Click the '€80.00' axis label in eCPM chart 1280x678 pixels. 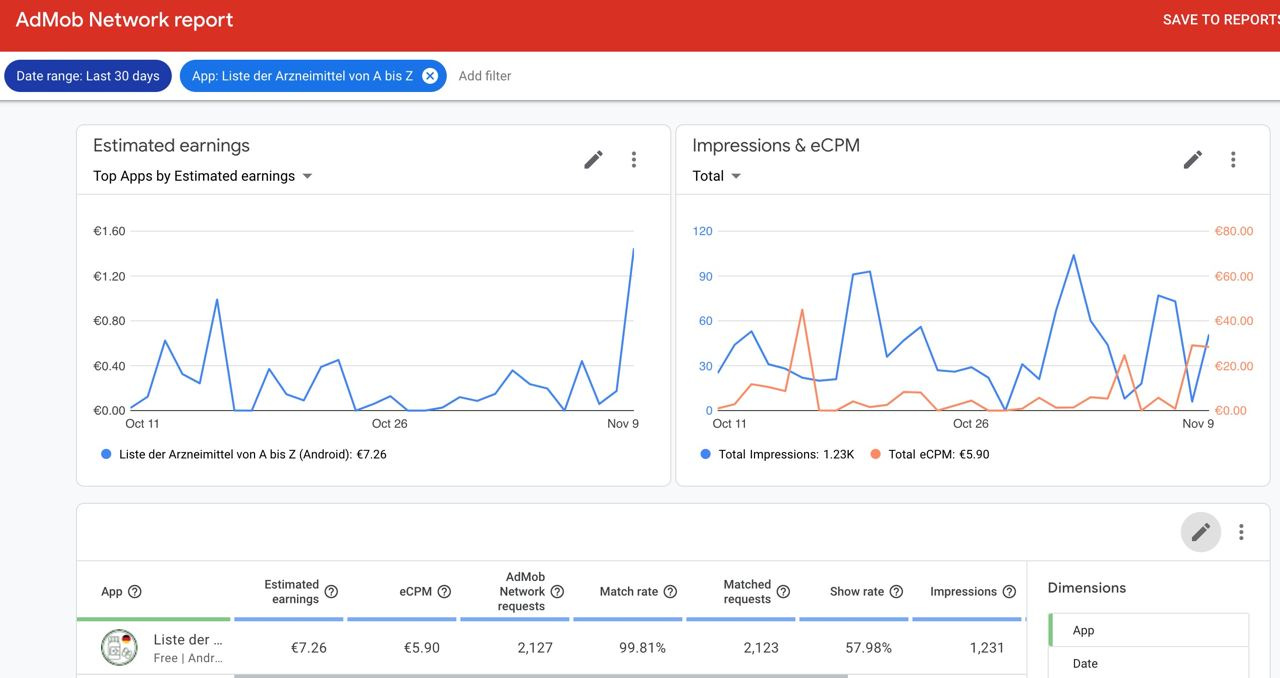[1234, 231]
